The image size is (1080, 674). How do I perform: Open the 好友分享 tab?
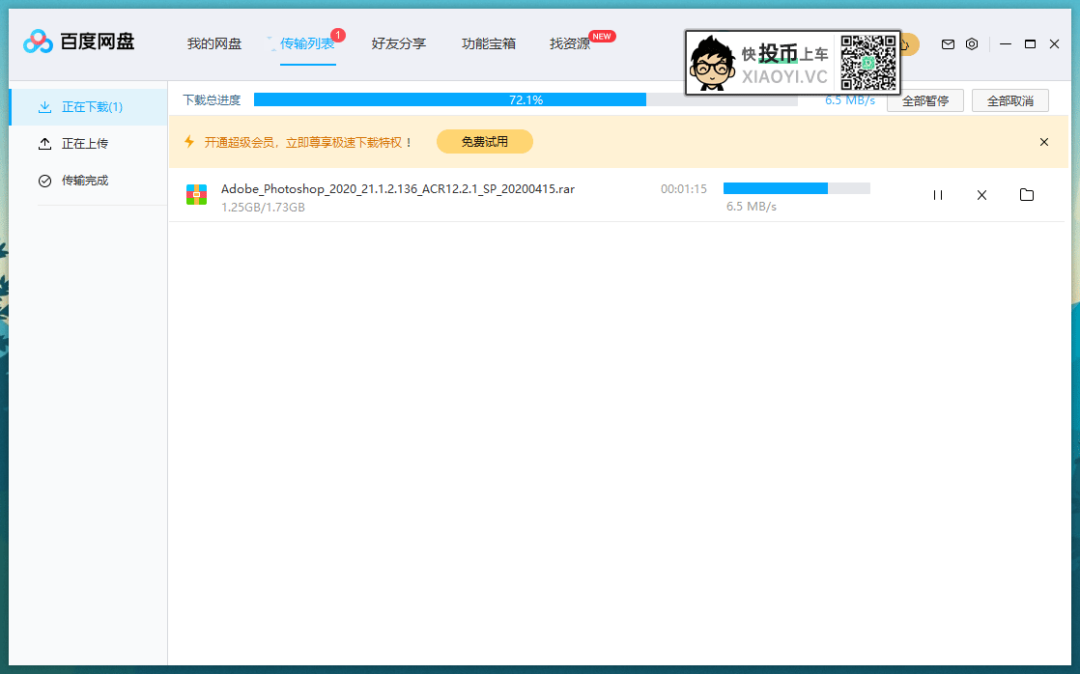point(398,43)
